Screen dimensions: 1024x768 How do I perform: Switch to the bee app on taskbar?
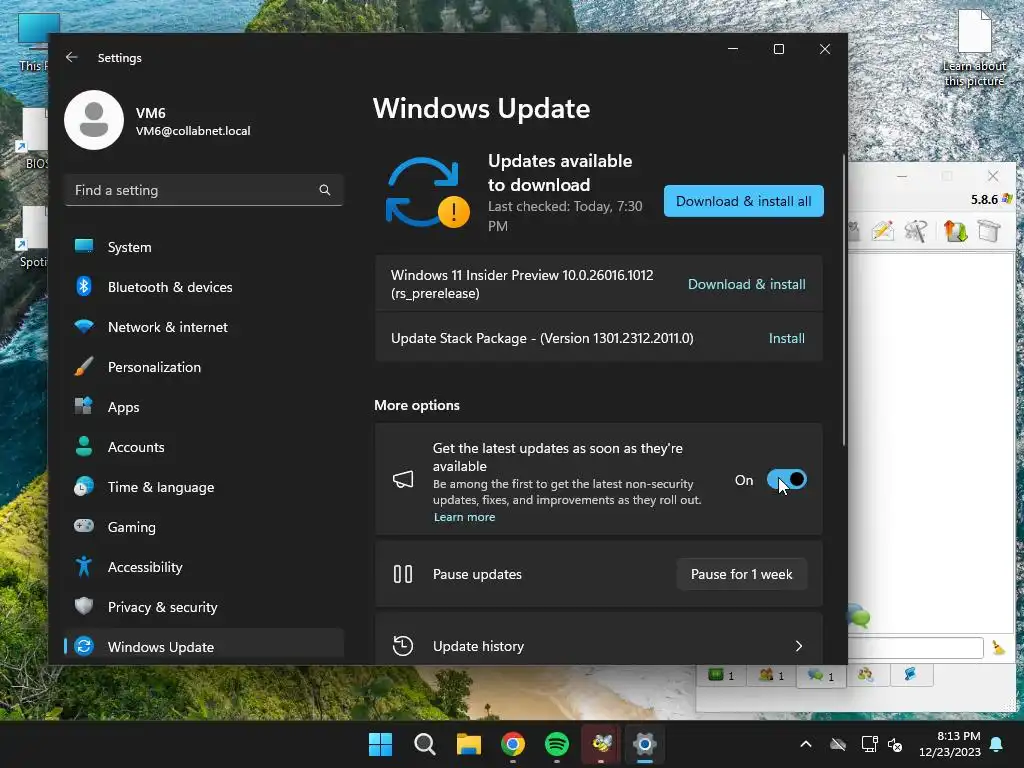[x=601, y=744]
